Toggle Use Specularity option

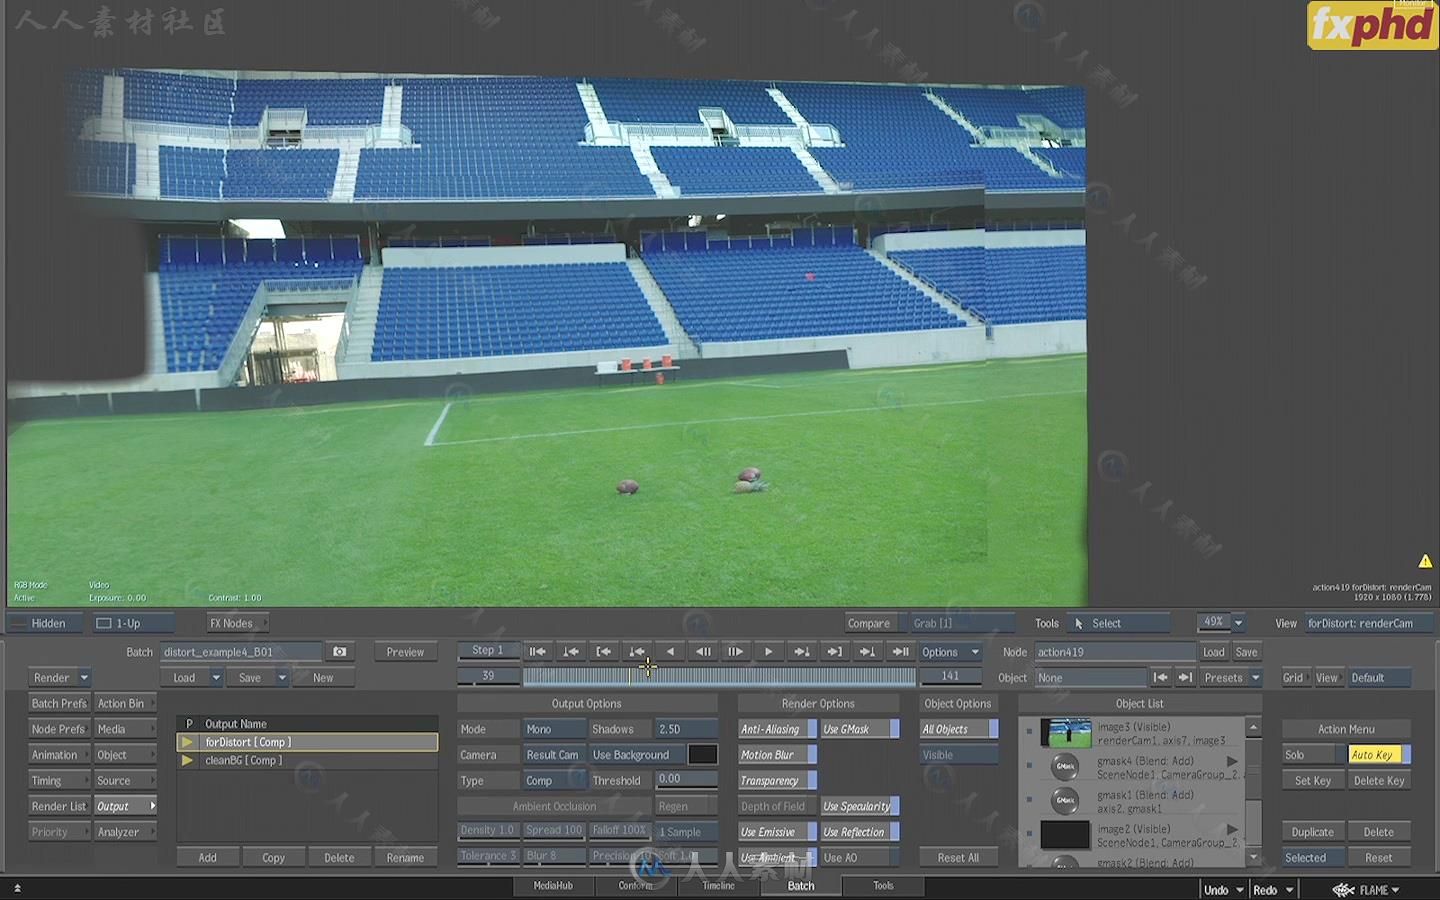coord(860,806)
